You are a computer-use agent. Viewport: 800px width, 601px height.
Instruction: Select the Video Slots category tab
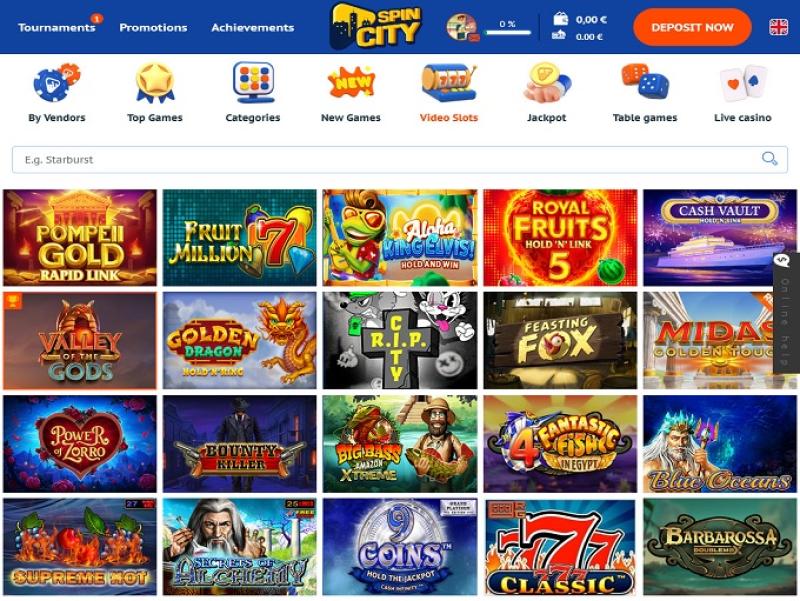tap(449, 118)
